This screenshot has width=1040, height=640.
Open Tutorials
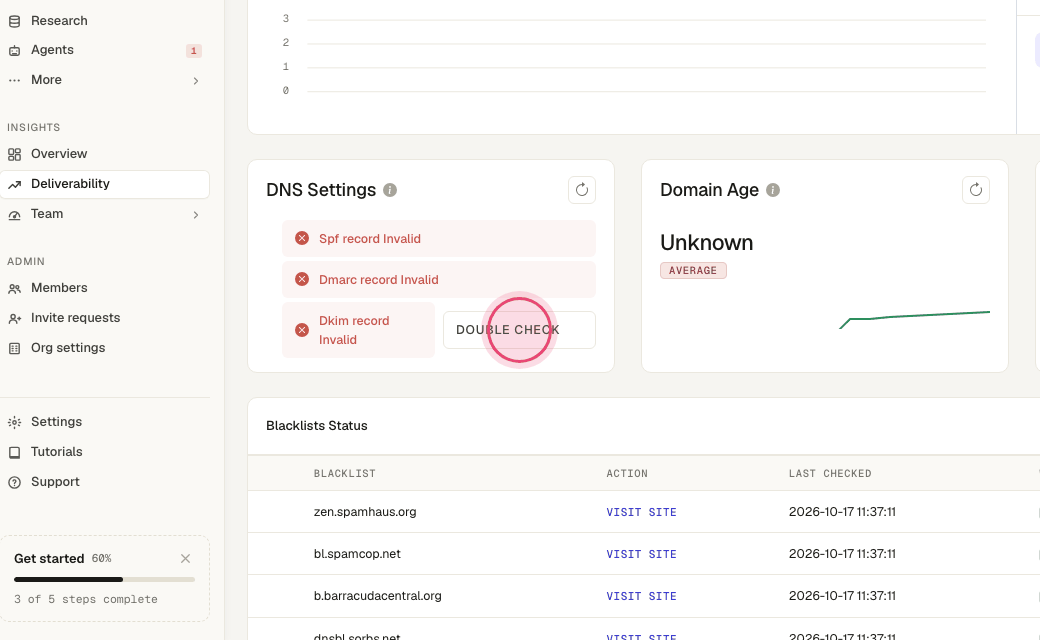(57, 452)
